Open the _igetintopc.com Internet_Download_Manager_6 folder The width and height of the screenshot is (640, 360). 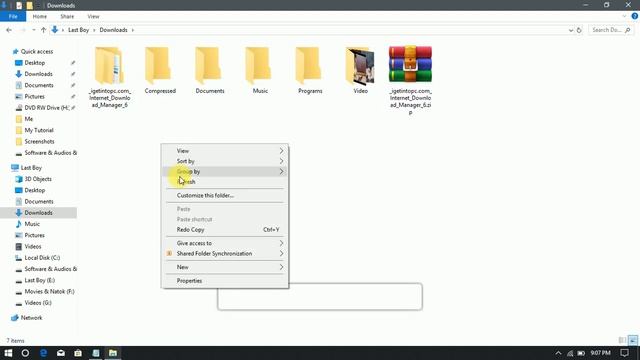click(109, 77)
